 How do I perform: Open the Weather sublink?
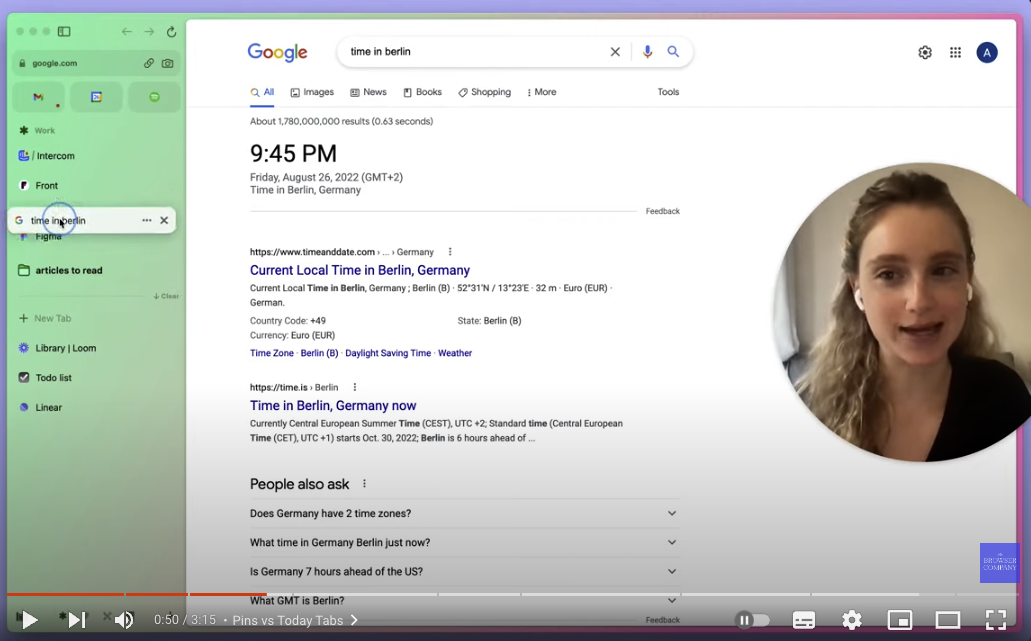[x=455, y=353]
